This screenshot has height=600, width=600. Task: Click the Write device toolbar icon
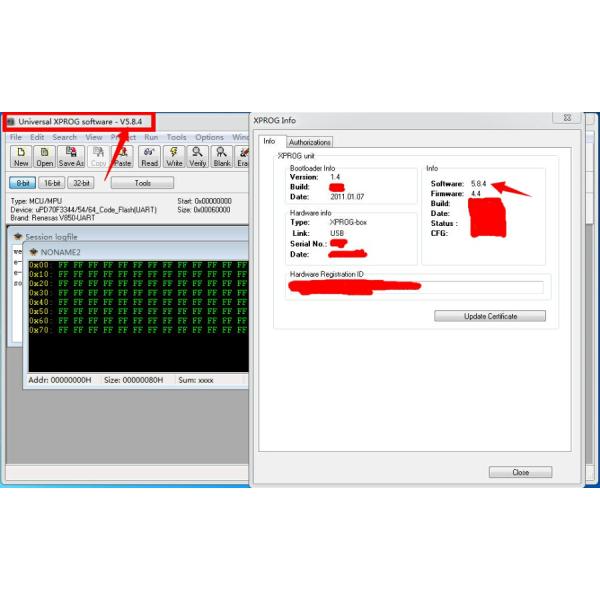pyautogui.click(x=174, y=155)
